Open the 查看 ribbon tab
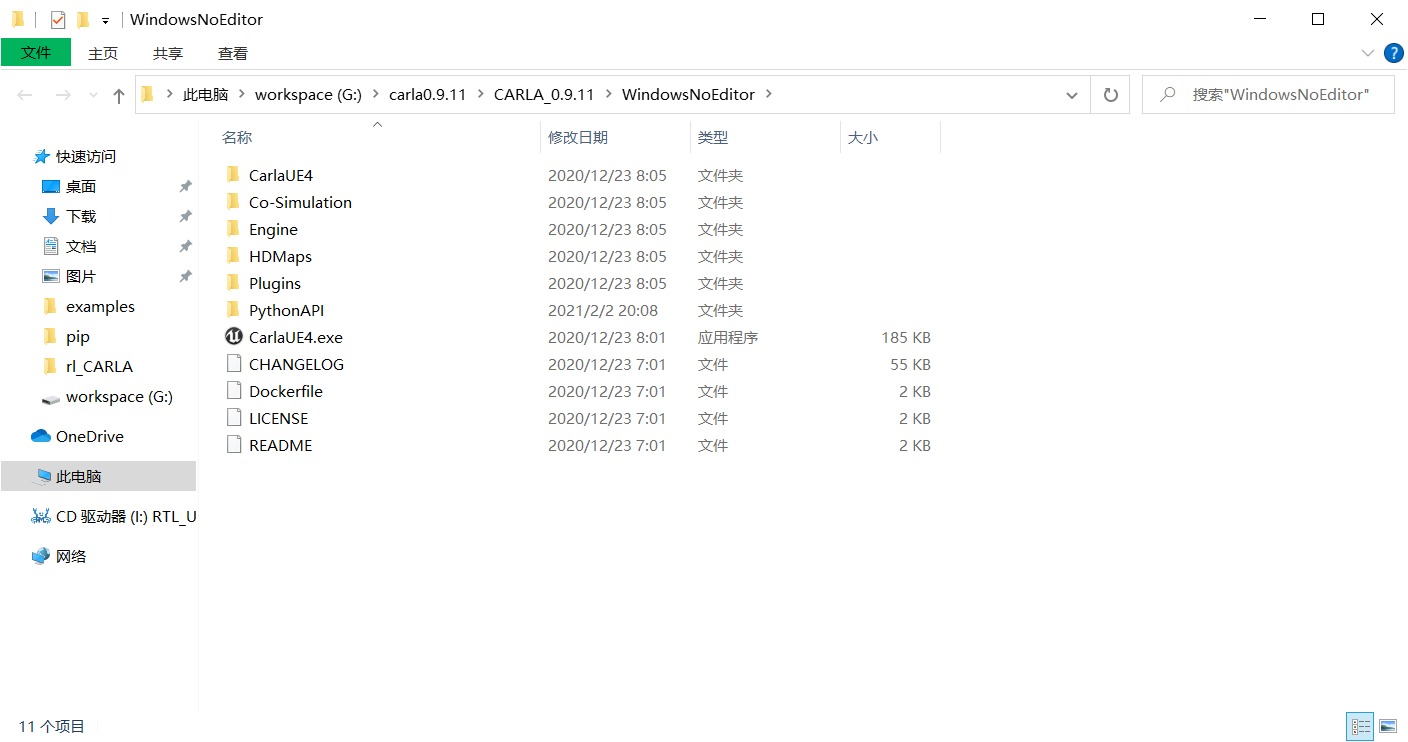 pyautogui.click(x=233, y=53)
